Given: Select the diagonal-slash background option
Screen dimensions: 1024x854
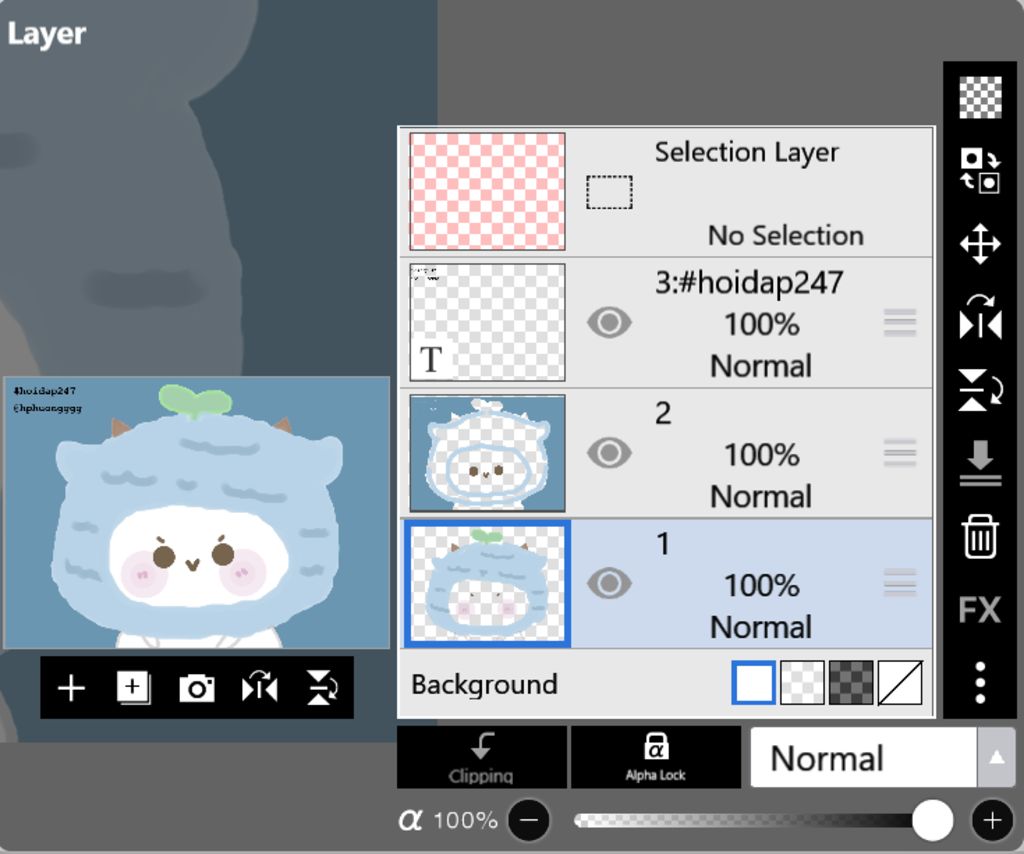Looking at the screenshot, I should coord(900,683).
